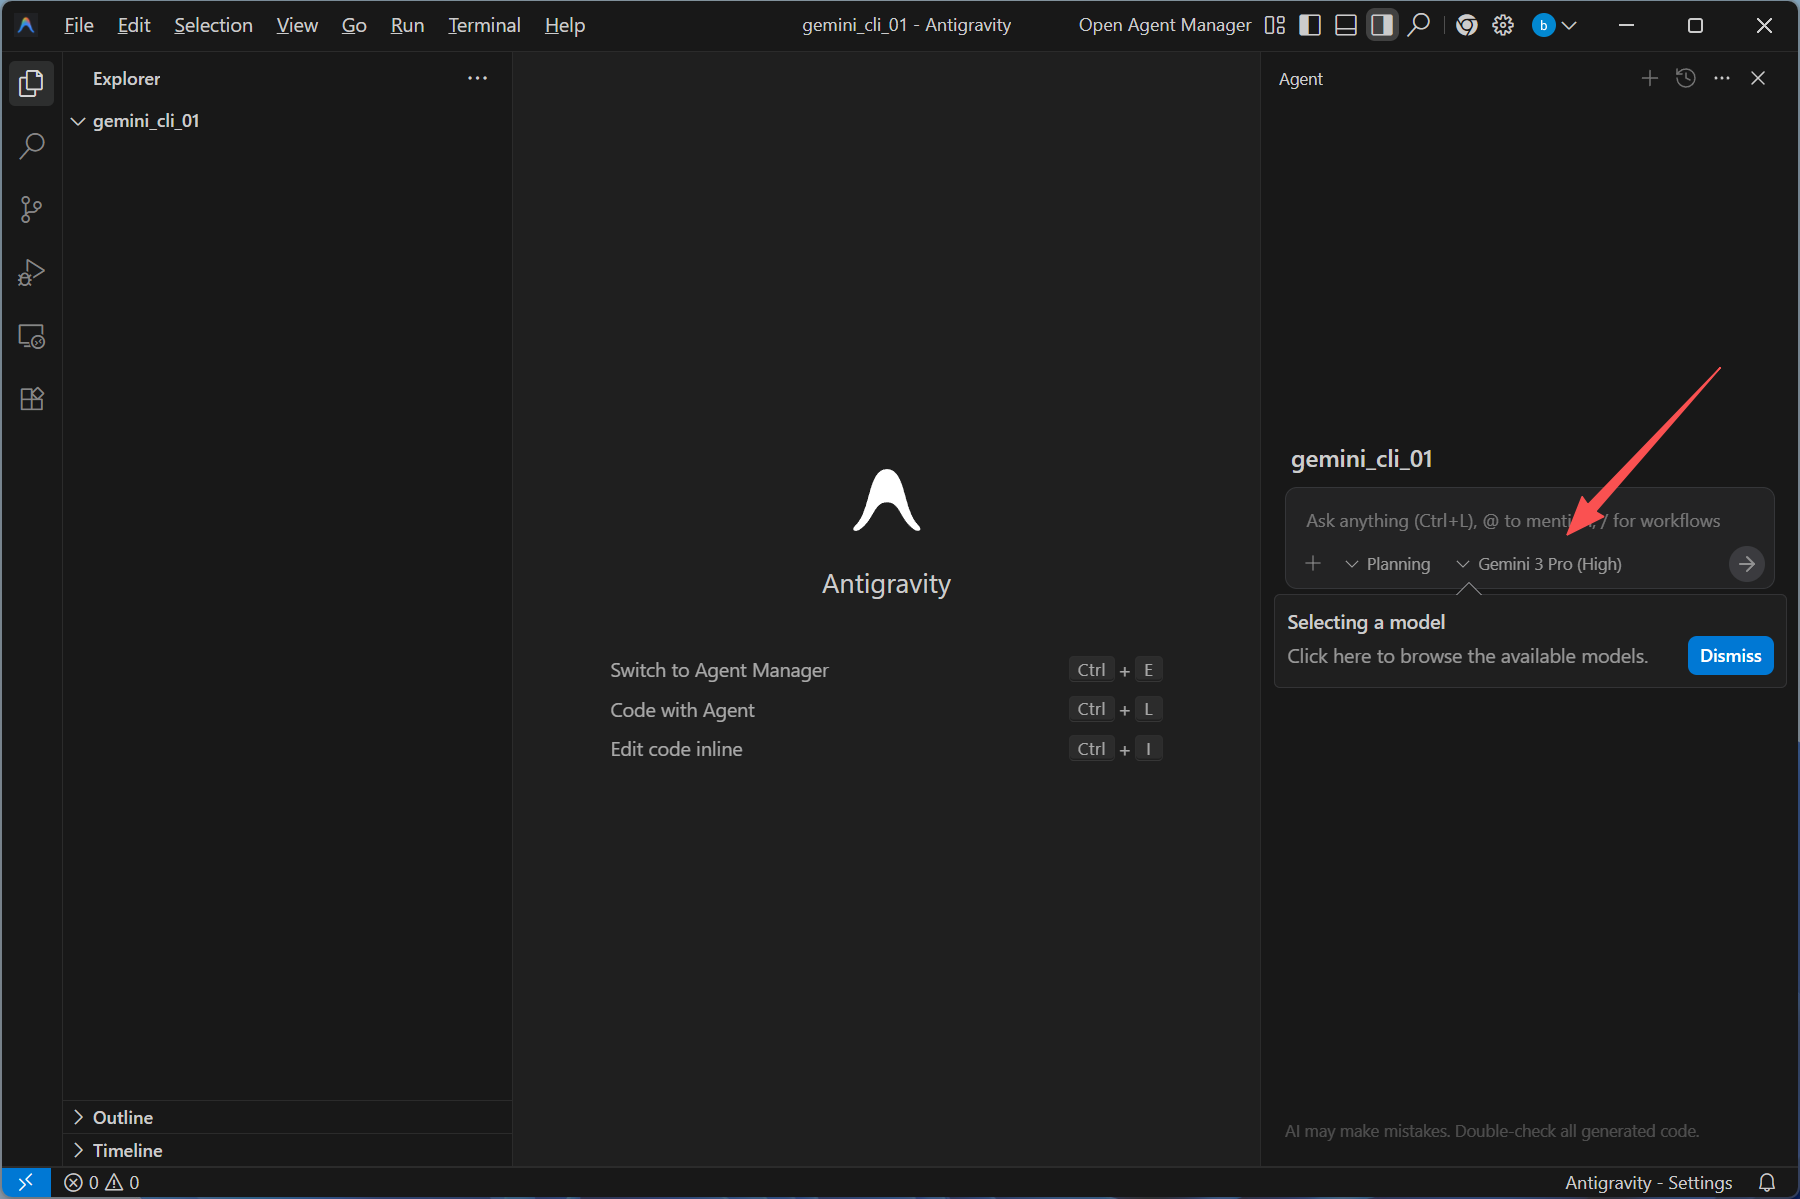Click the 'Edit code inline' text
This screenshot has height=1199, width=1800.
676,749
